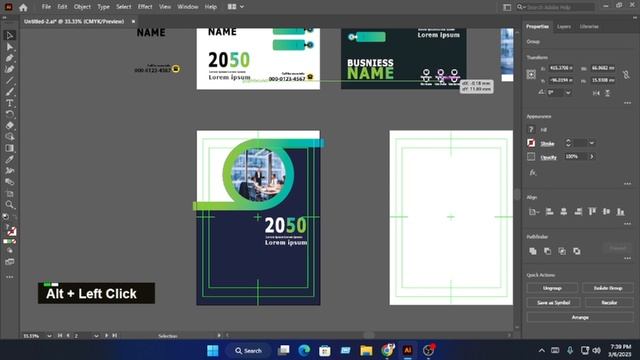
Task: Click the horizontal align right icon
Action: (578, 211)
